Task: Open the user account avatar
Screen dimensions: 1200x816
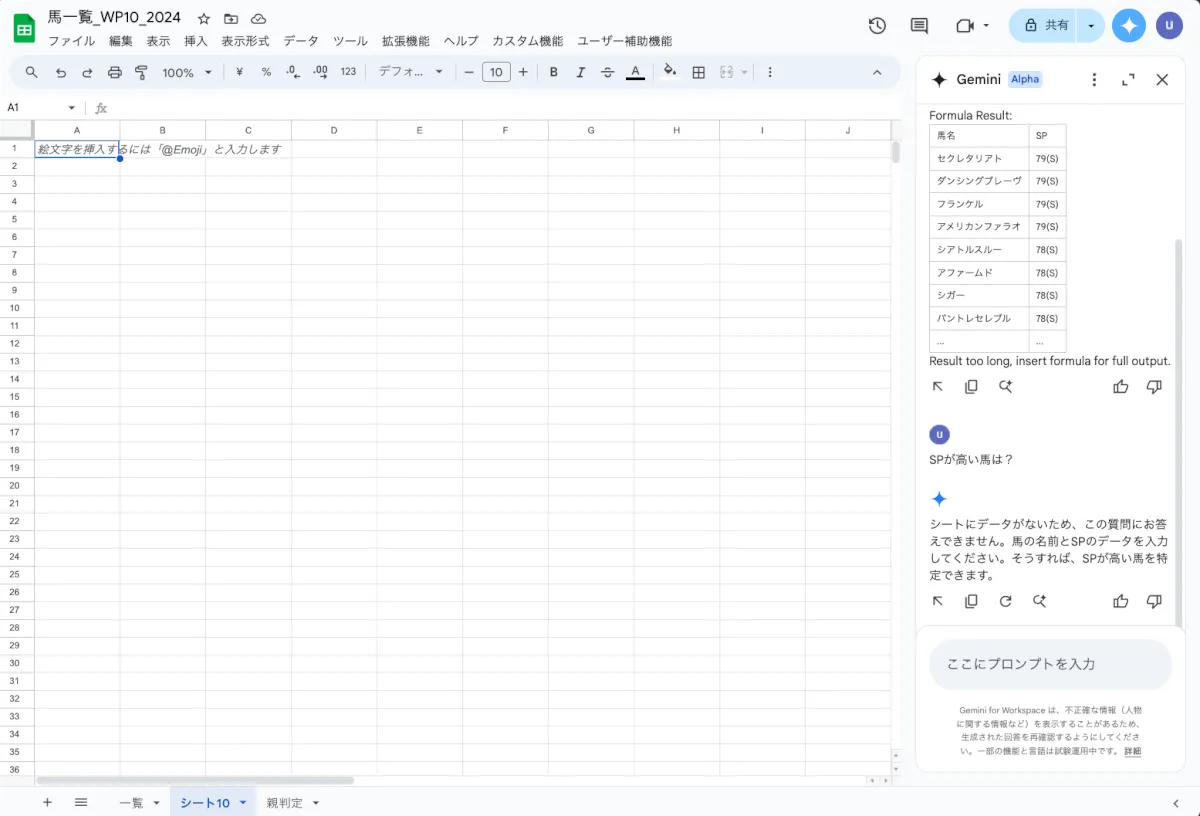Action: coord(1169,26)
